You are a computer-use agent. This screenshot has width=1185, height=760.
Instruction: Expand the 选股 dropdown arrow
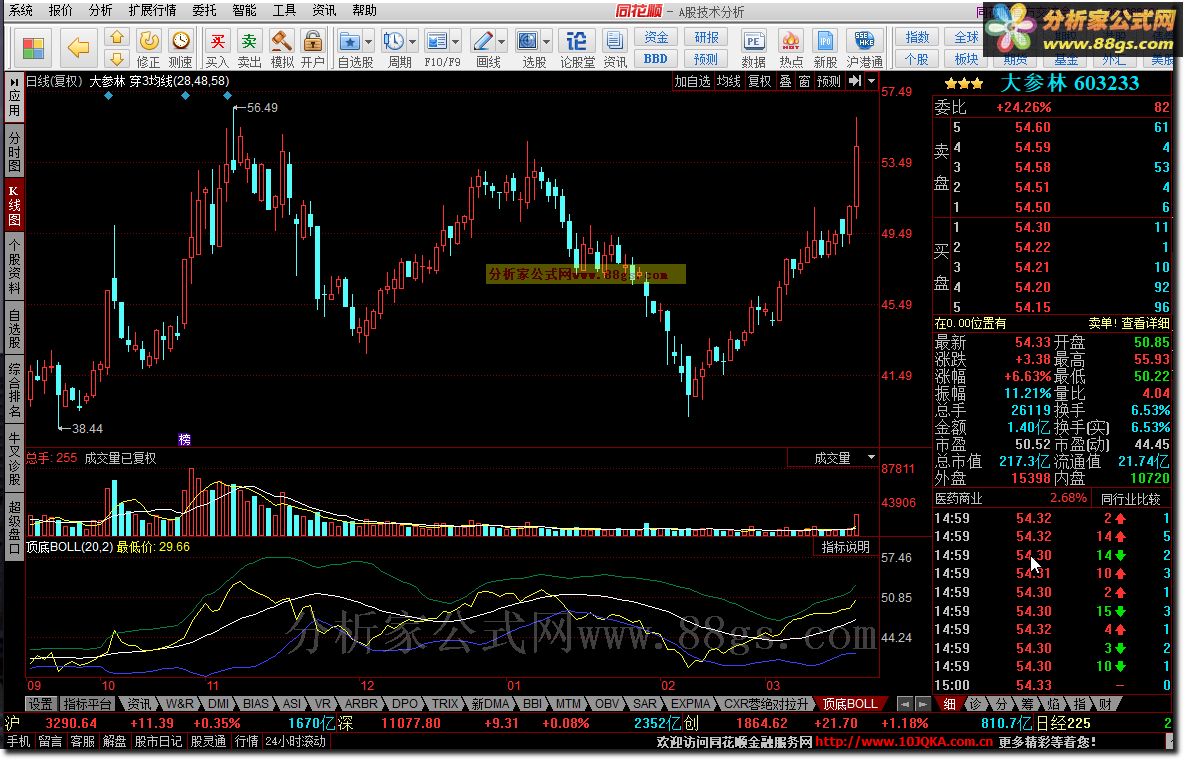coord(546,42)
